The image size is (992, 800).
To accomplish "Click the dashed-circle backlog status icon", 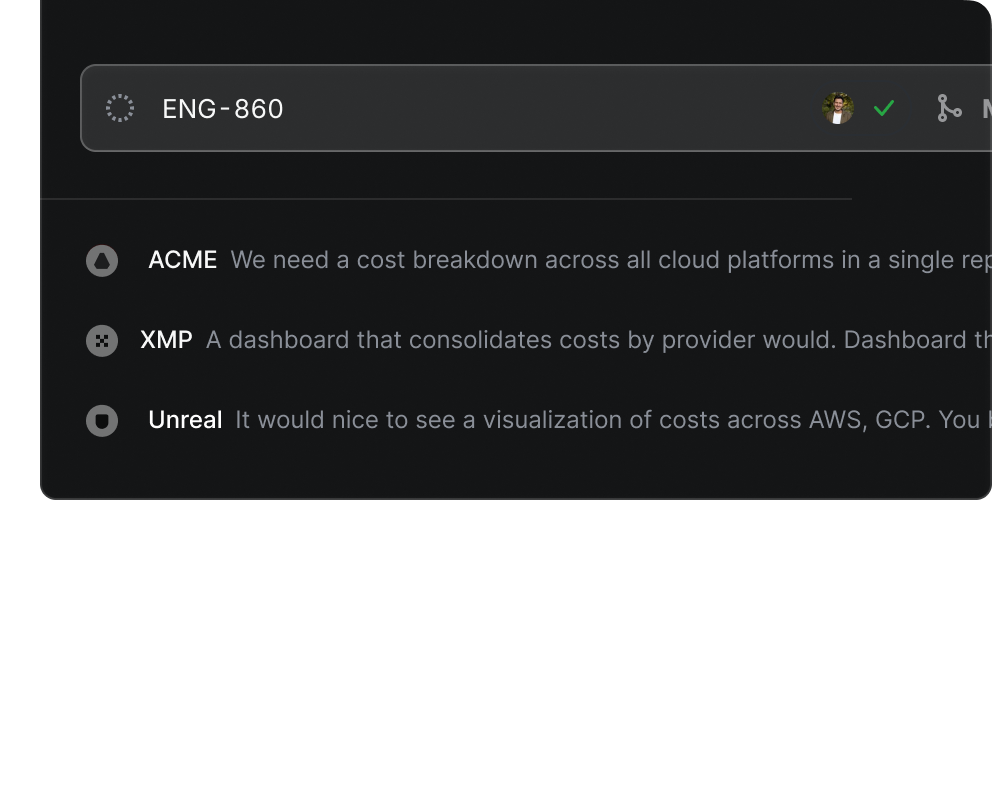I will 120,108.
